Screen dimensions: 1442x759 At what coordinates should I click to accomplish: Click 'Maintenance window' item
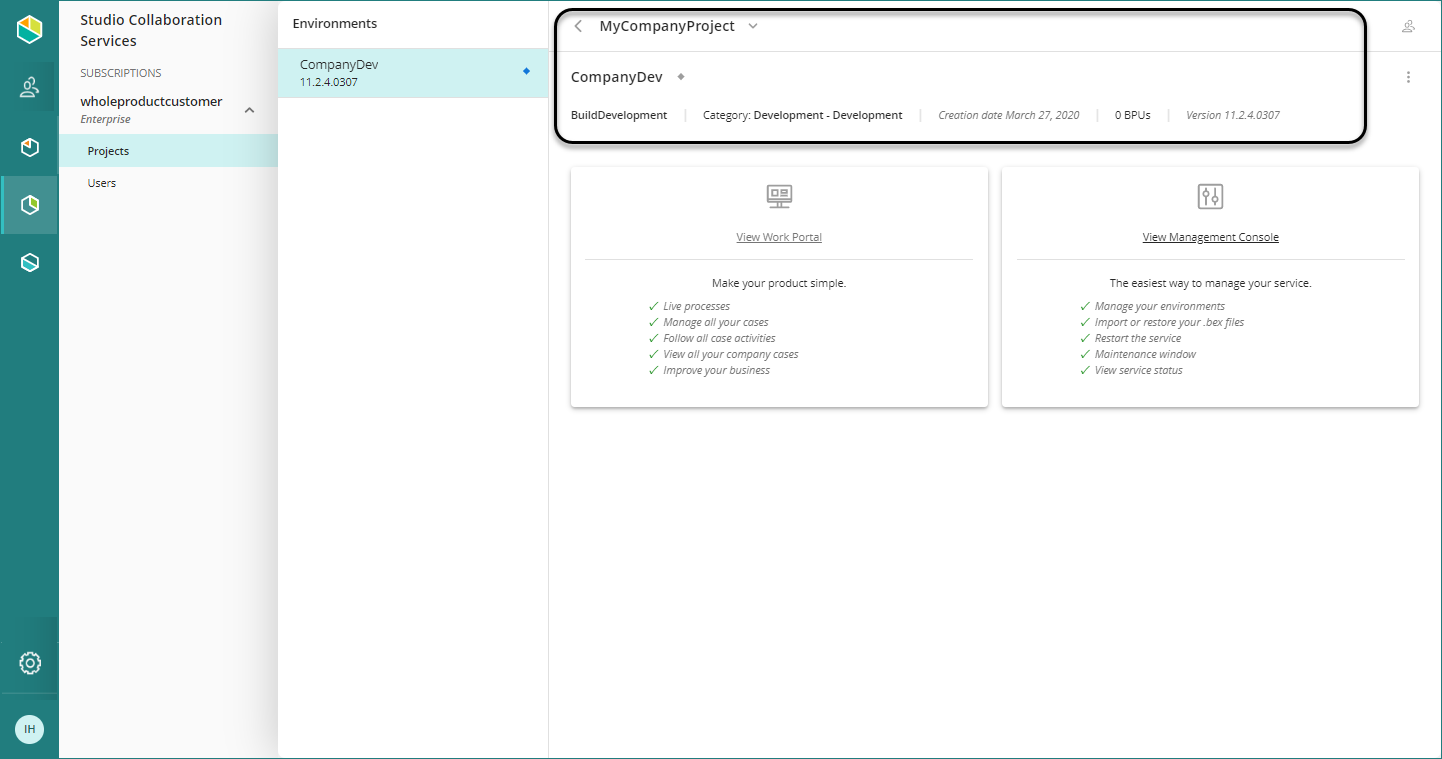(x=1145, y=354)
